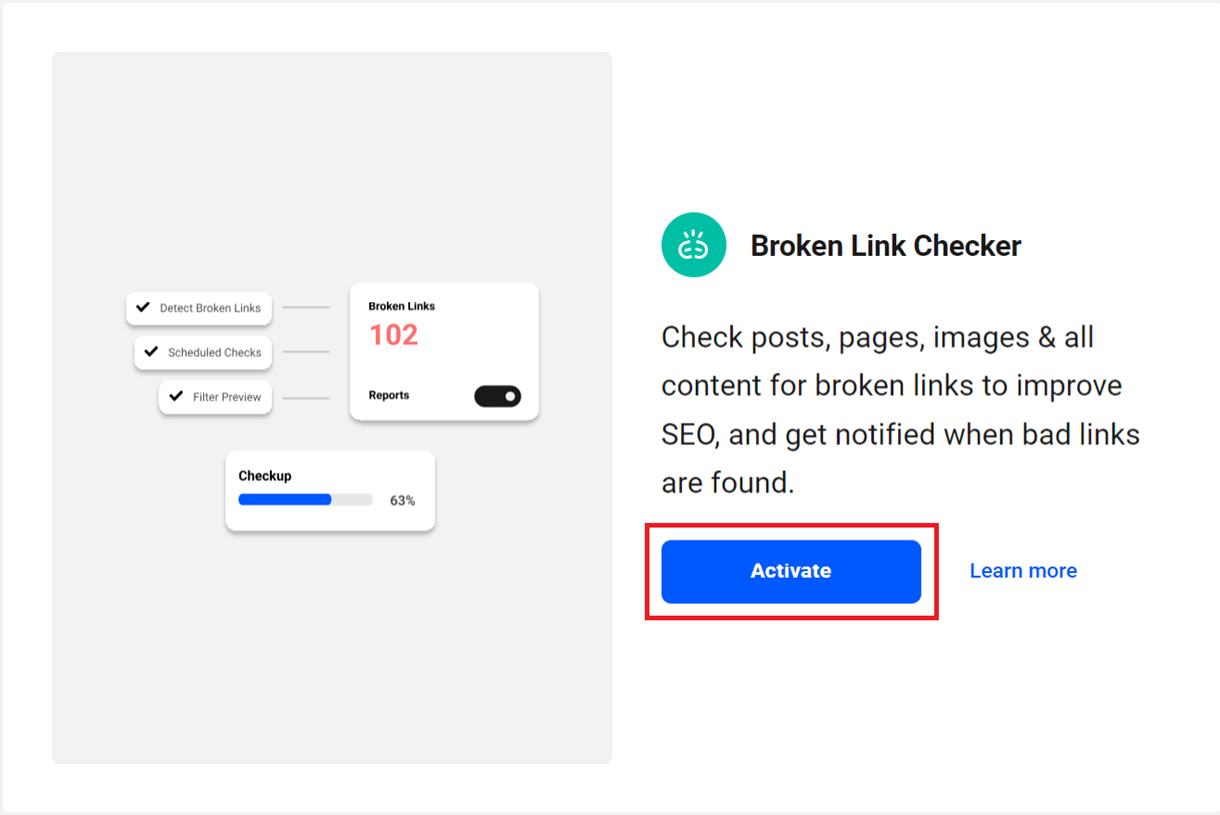The width and height of the screenshot is (1220, 815).
Task: Click the gray illustration preview panel
Action: point(332,408)
